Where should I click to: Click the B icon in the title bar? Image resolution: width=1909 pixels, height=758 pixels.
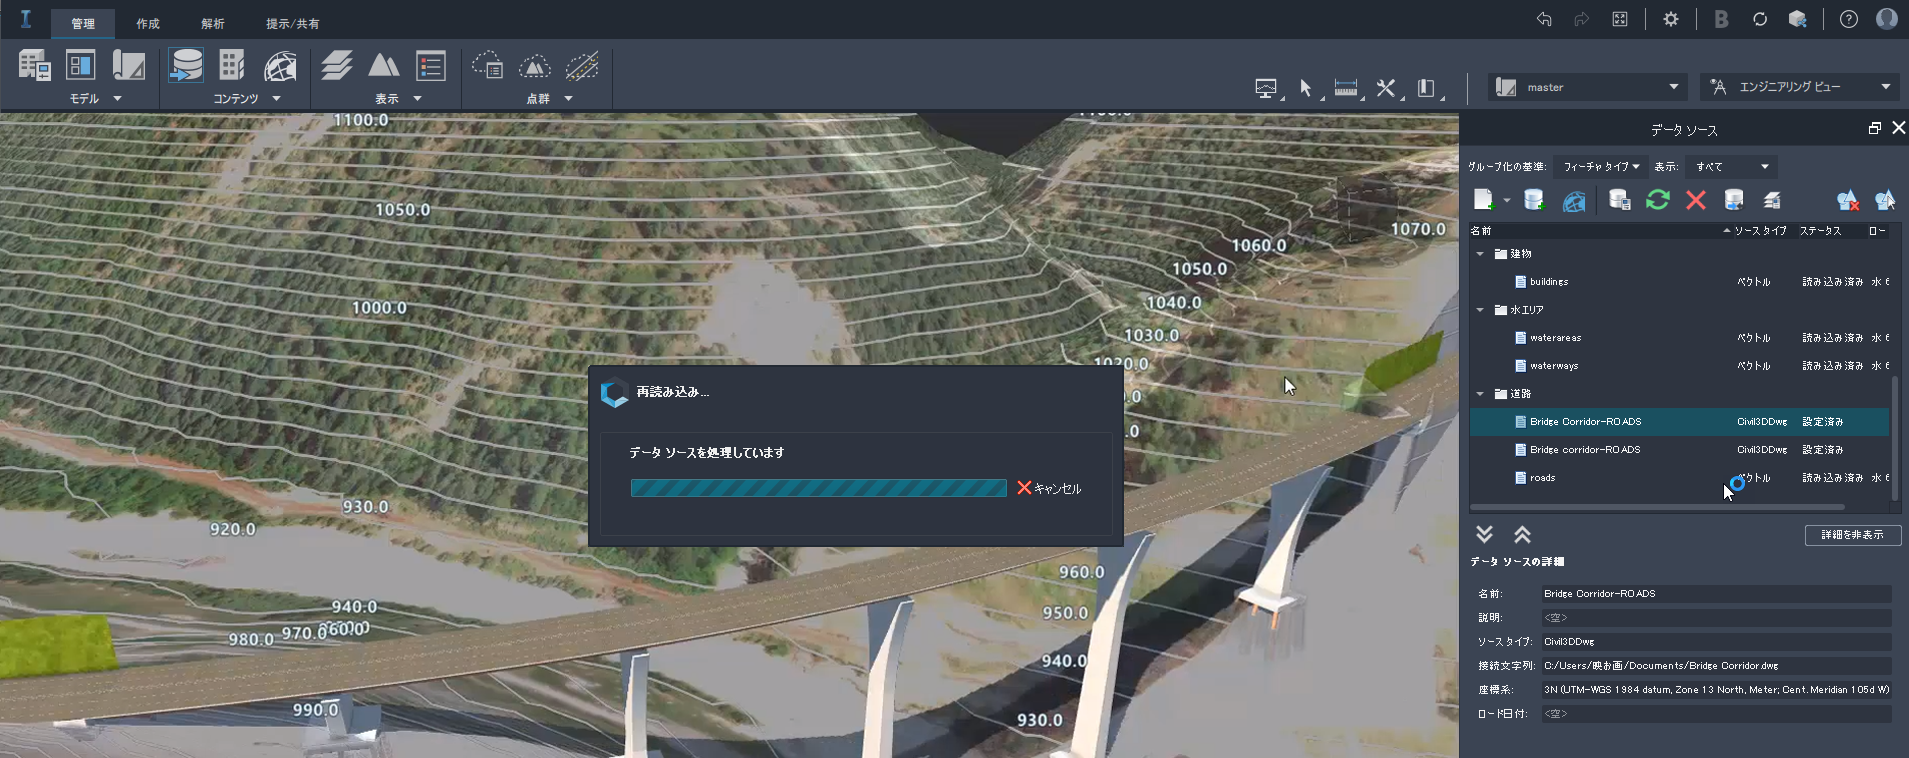click(1721, 19)
